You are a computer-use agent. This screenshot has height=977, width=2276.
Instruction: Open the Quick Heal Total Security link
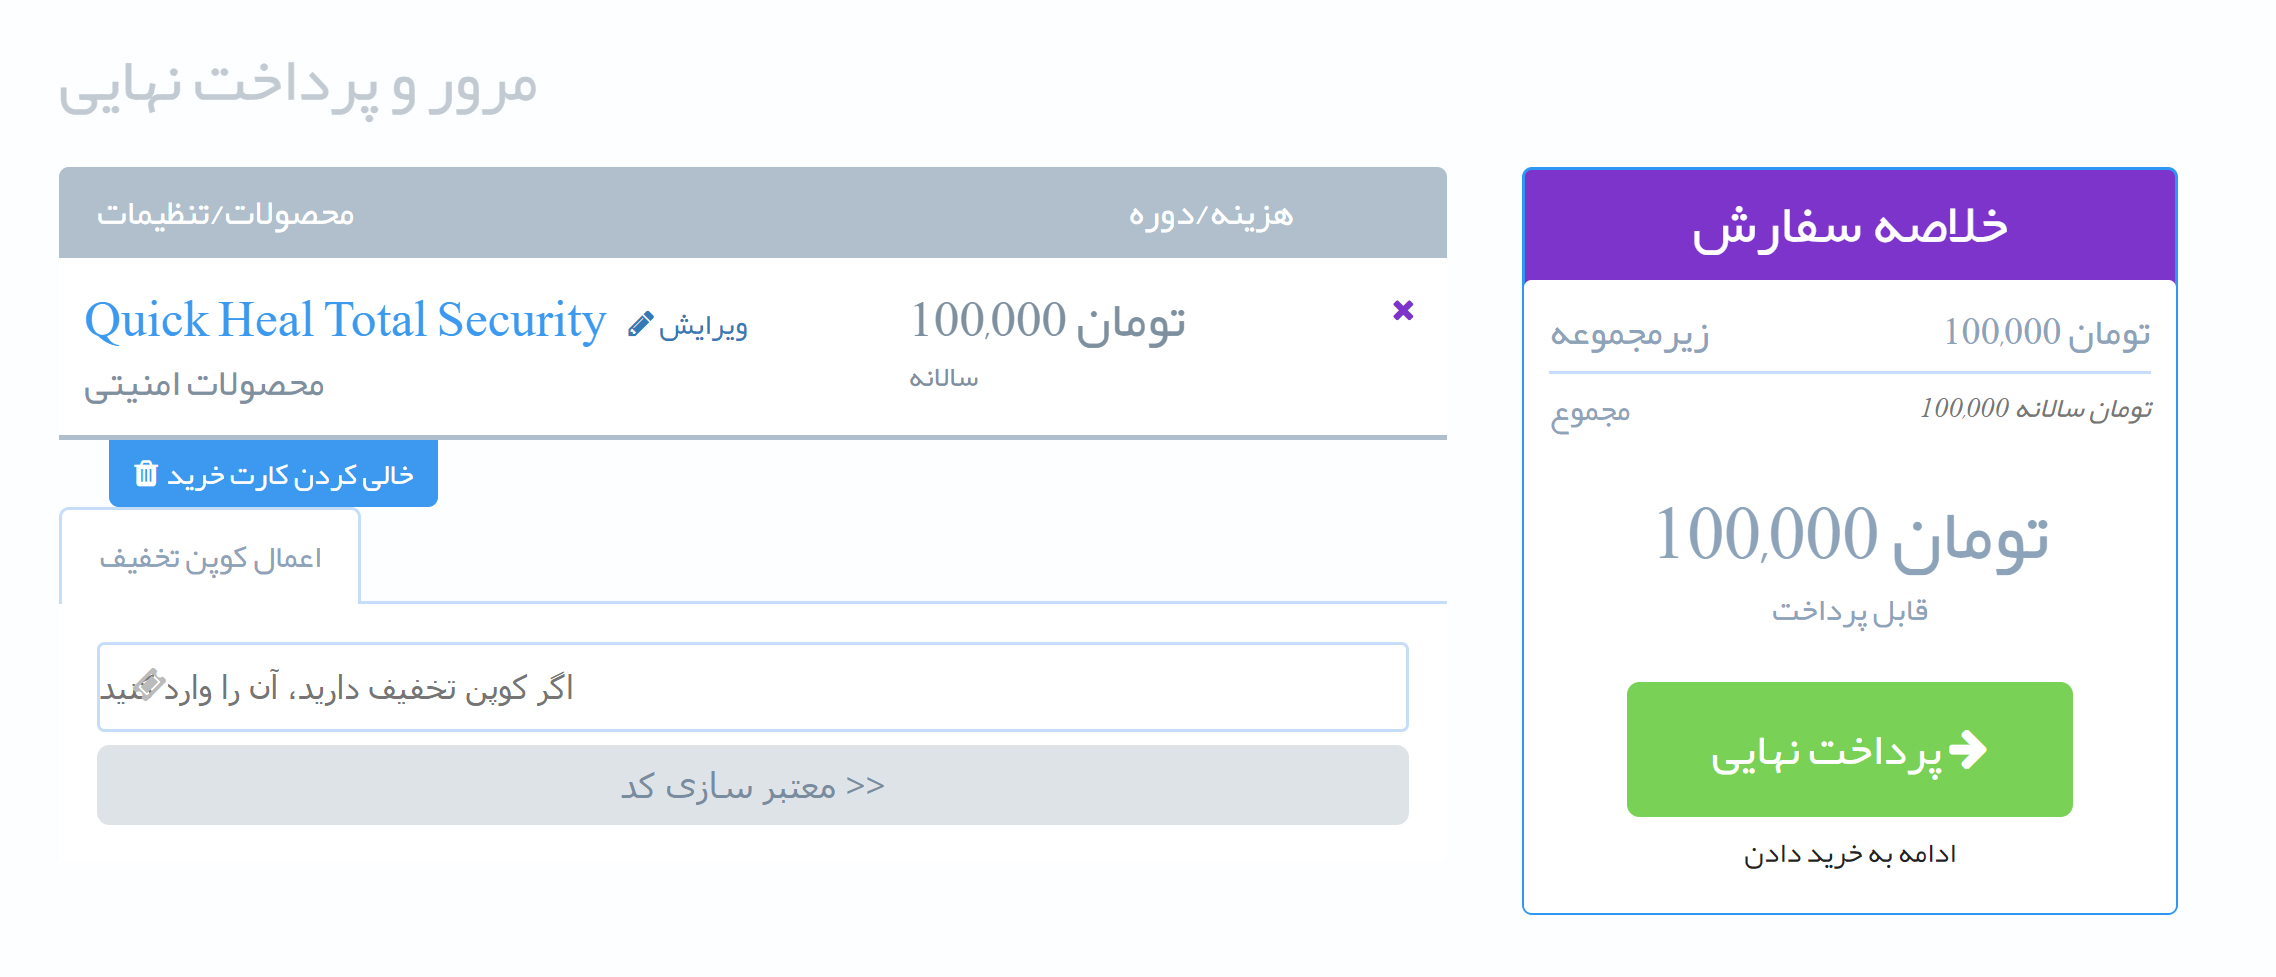pos(345,321)
